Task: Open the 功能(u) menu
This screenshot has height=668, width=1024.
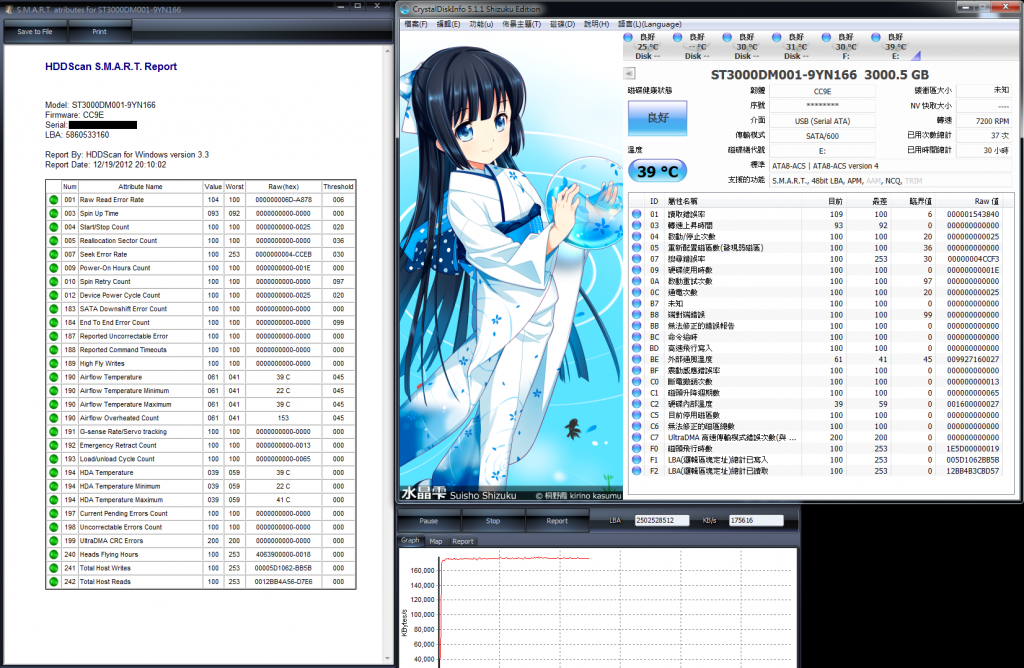Action: pos(481,24)
